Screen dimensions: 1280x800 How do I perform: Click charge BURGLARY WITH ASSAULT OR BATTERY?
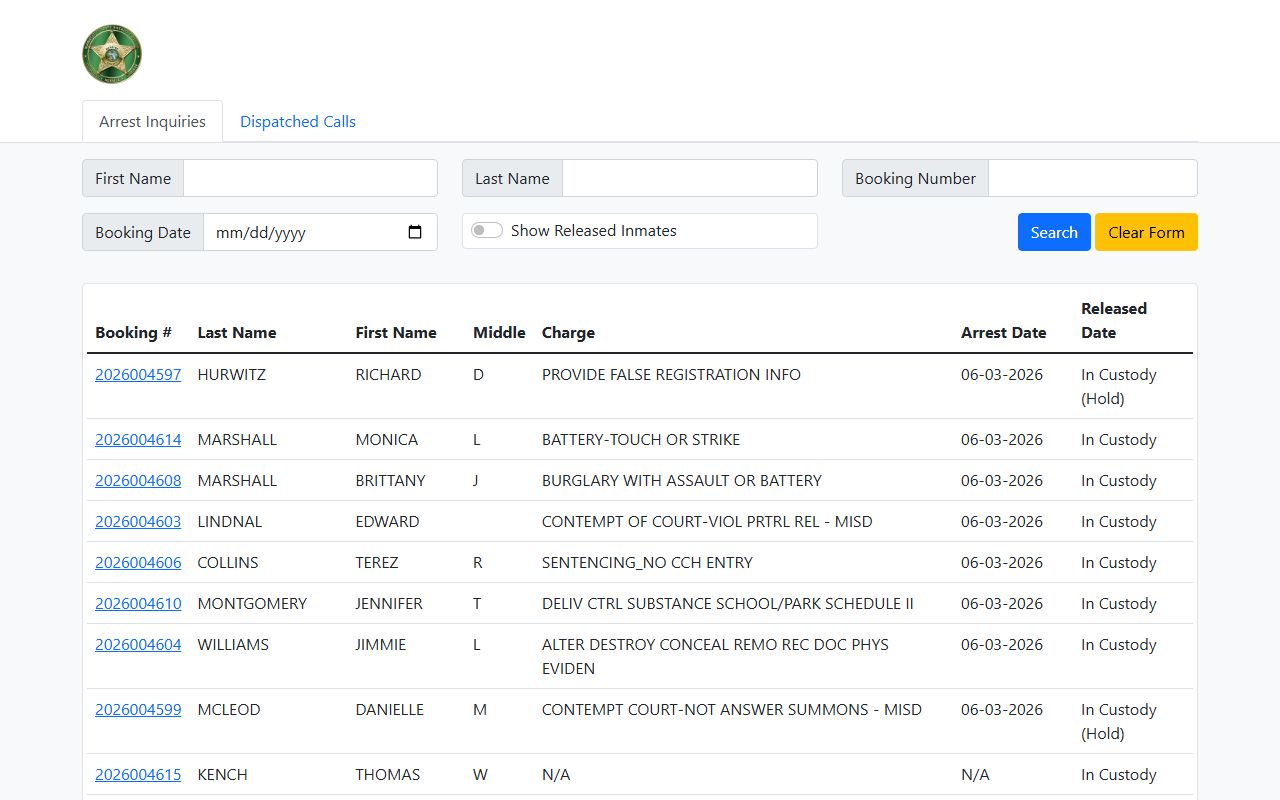(x=682, y=480)
